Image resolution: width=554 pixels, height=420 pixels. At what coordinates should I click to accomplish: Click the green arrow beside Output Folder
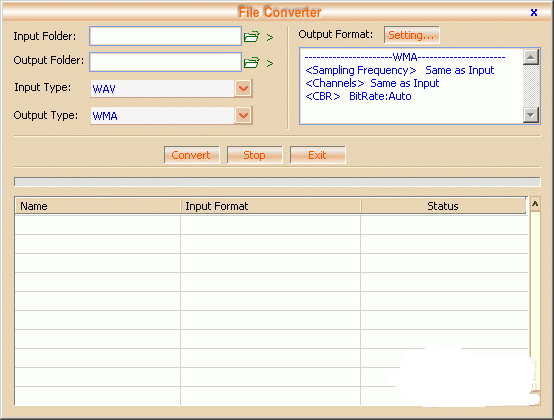coord(270,63)
